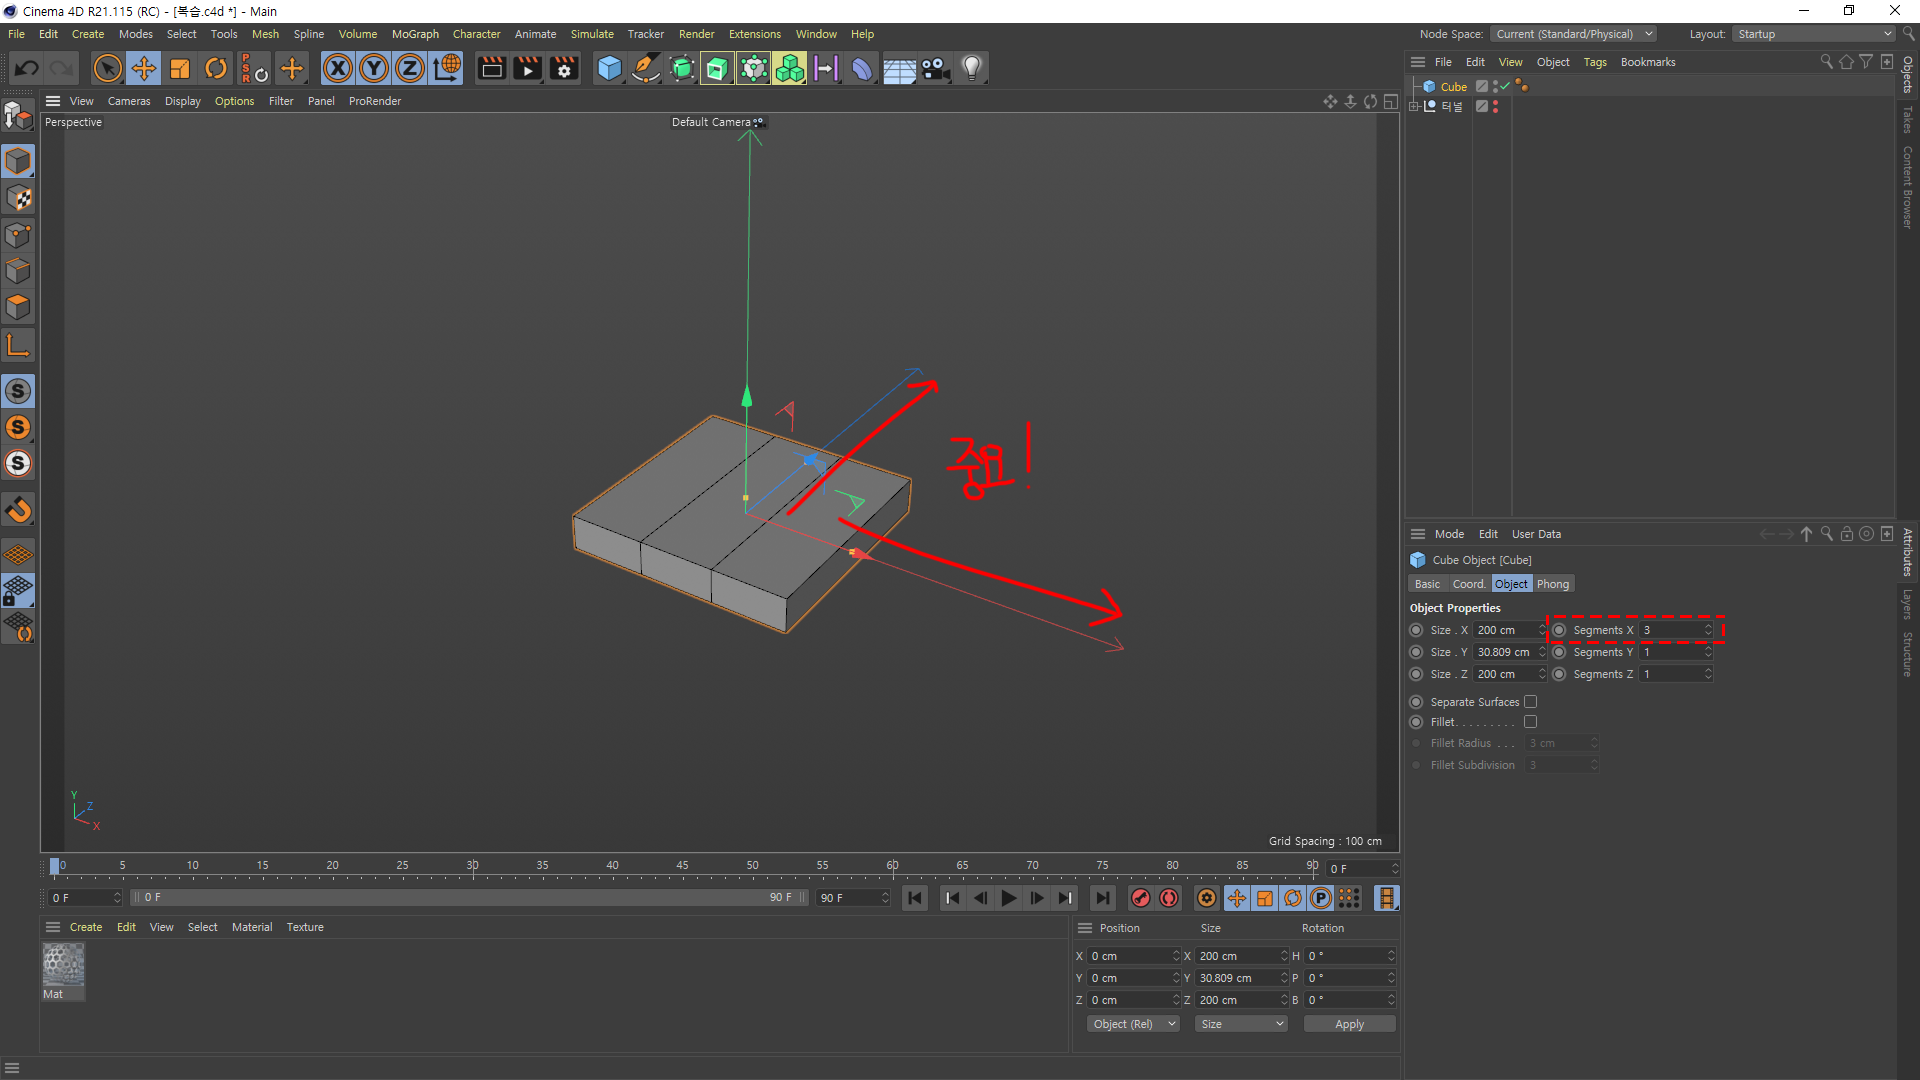Select the Rotate tool in the toolbar

[x=216, y=68]
